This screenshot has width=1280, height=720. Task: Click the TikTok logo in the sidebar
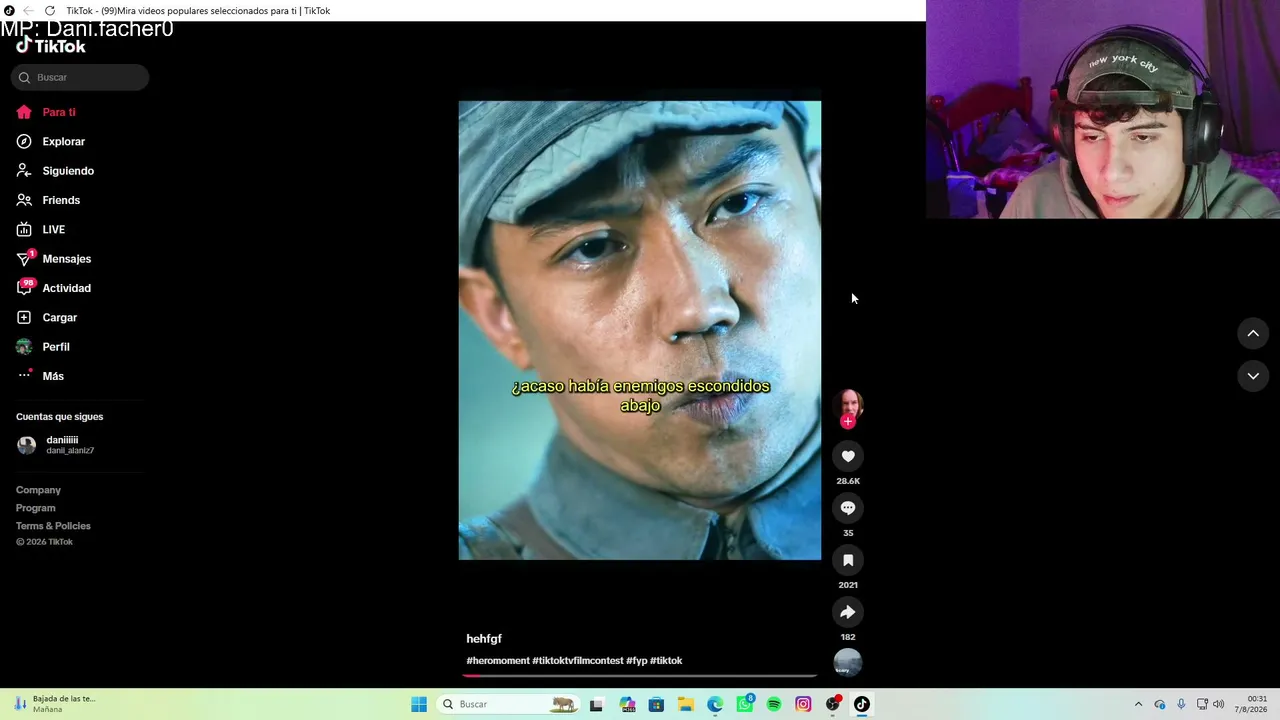(51, 46)
